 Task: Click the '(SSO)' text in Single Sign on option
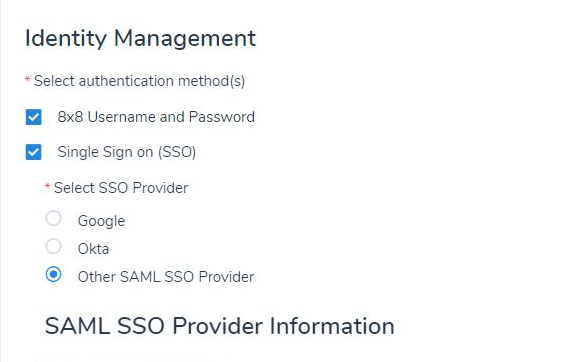177,152
